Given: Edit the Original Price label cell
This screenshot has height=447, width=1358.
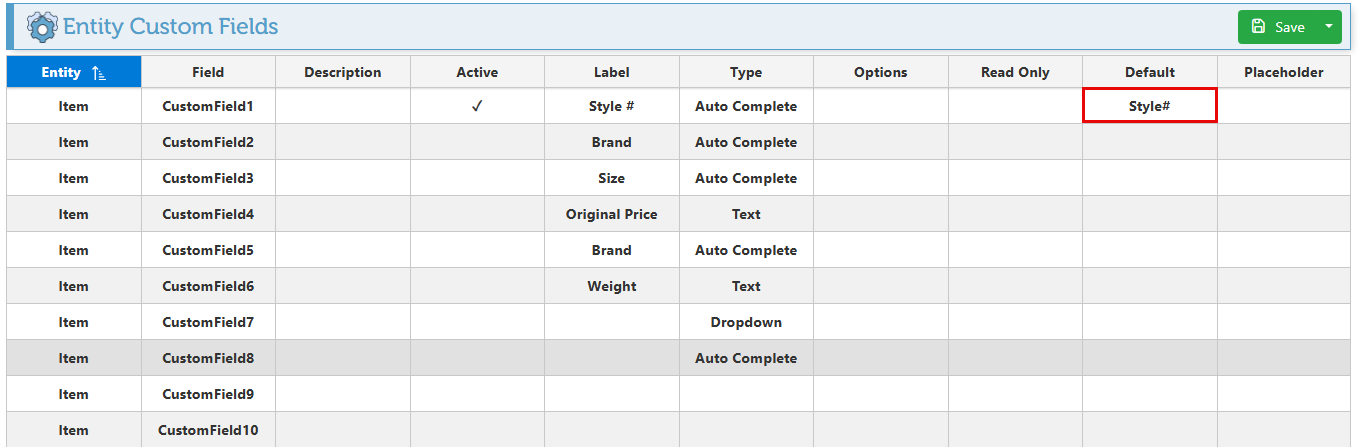Looking at the screenshot, I should (611, 214).
